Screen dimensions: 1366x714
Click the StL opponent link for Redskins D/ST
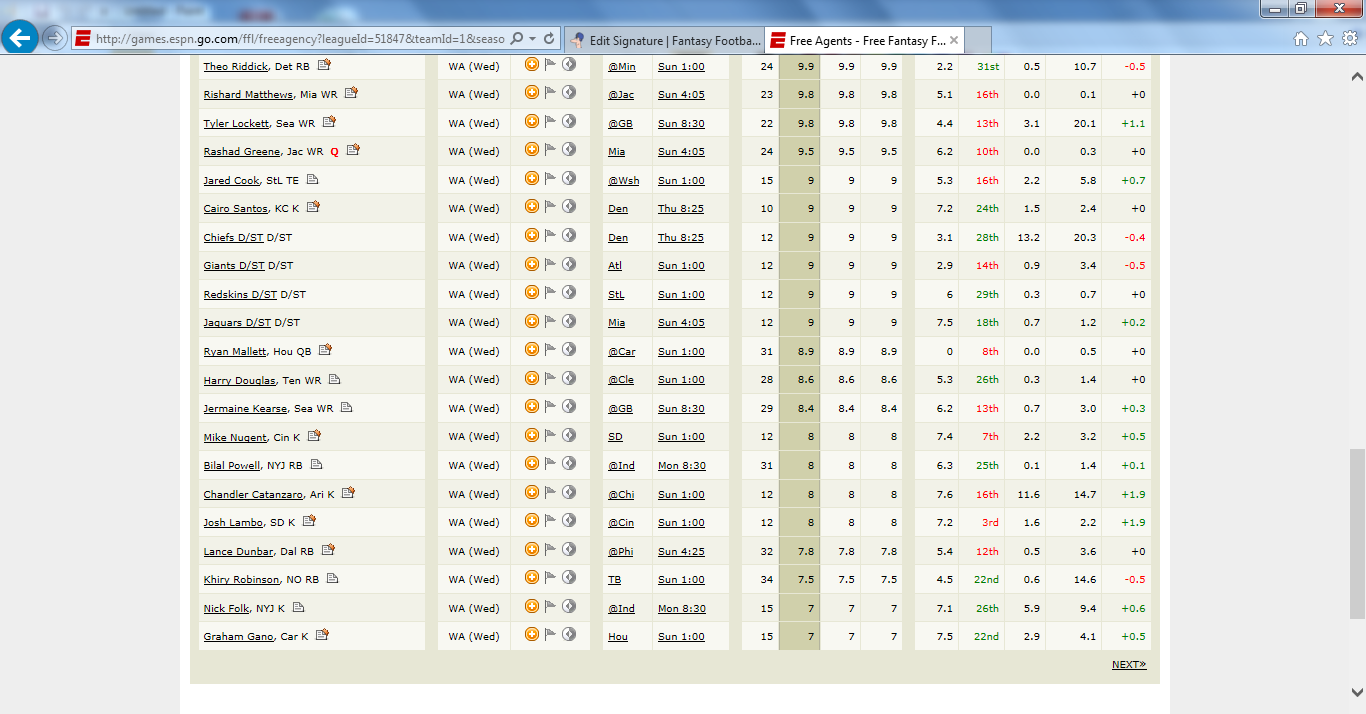pos(616,294)
